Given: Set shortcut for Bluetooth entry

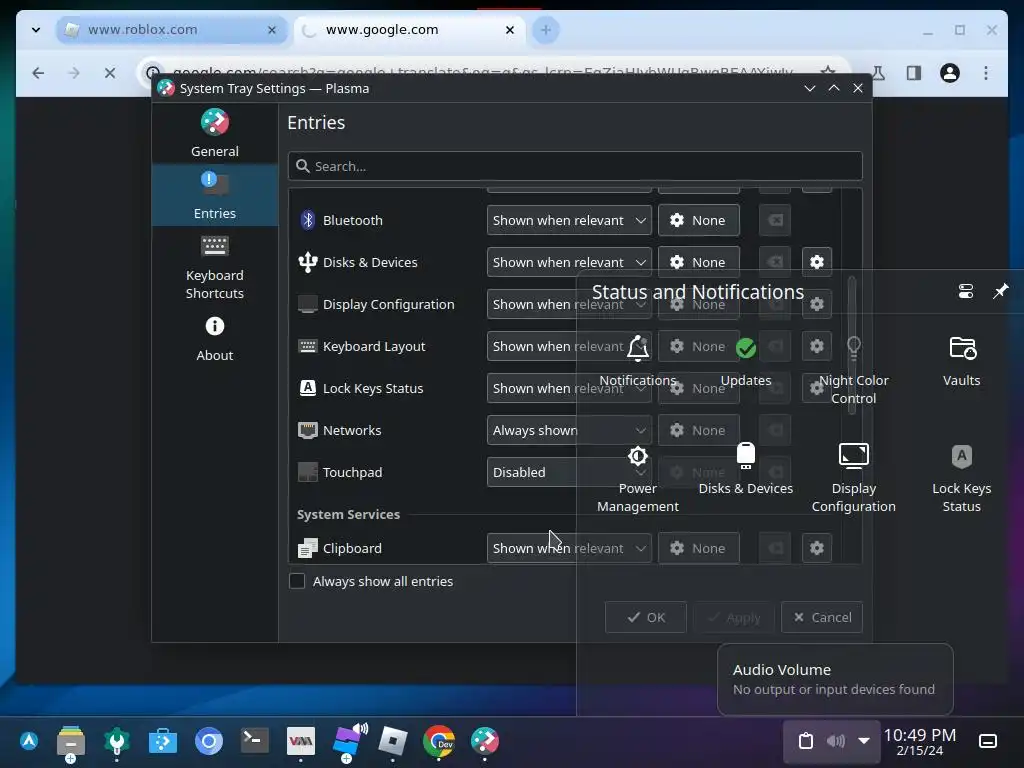Looking at the screenshot, I should (x=698, y=220).
